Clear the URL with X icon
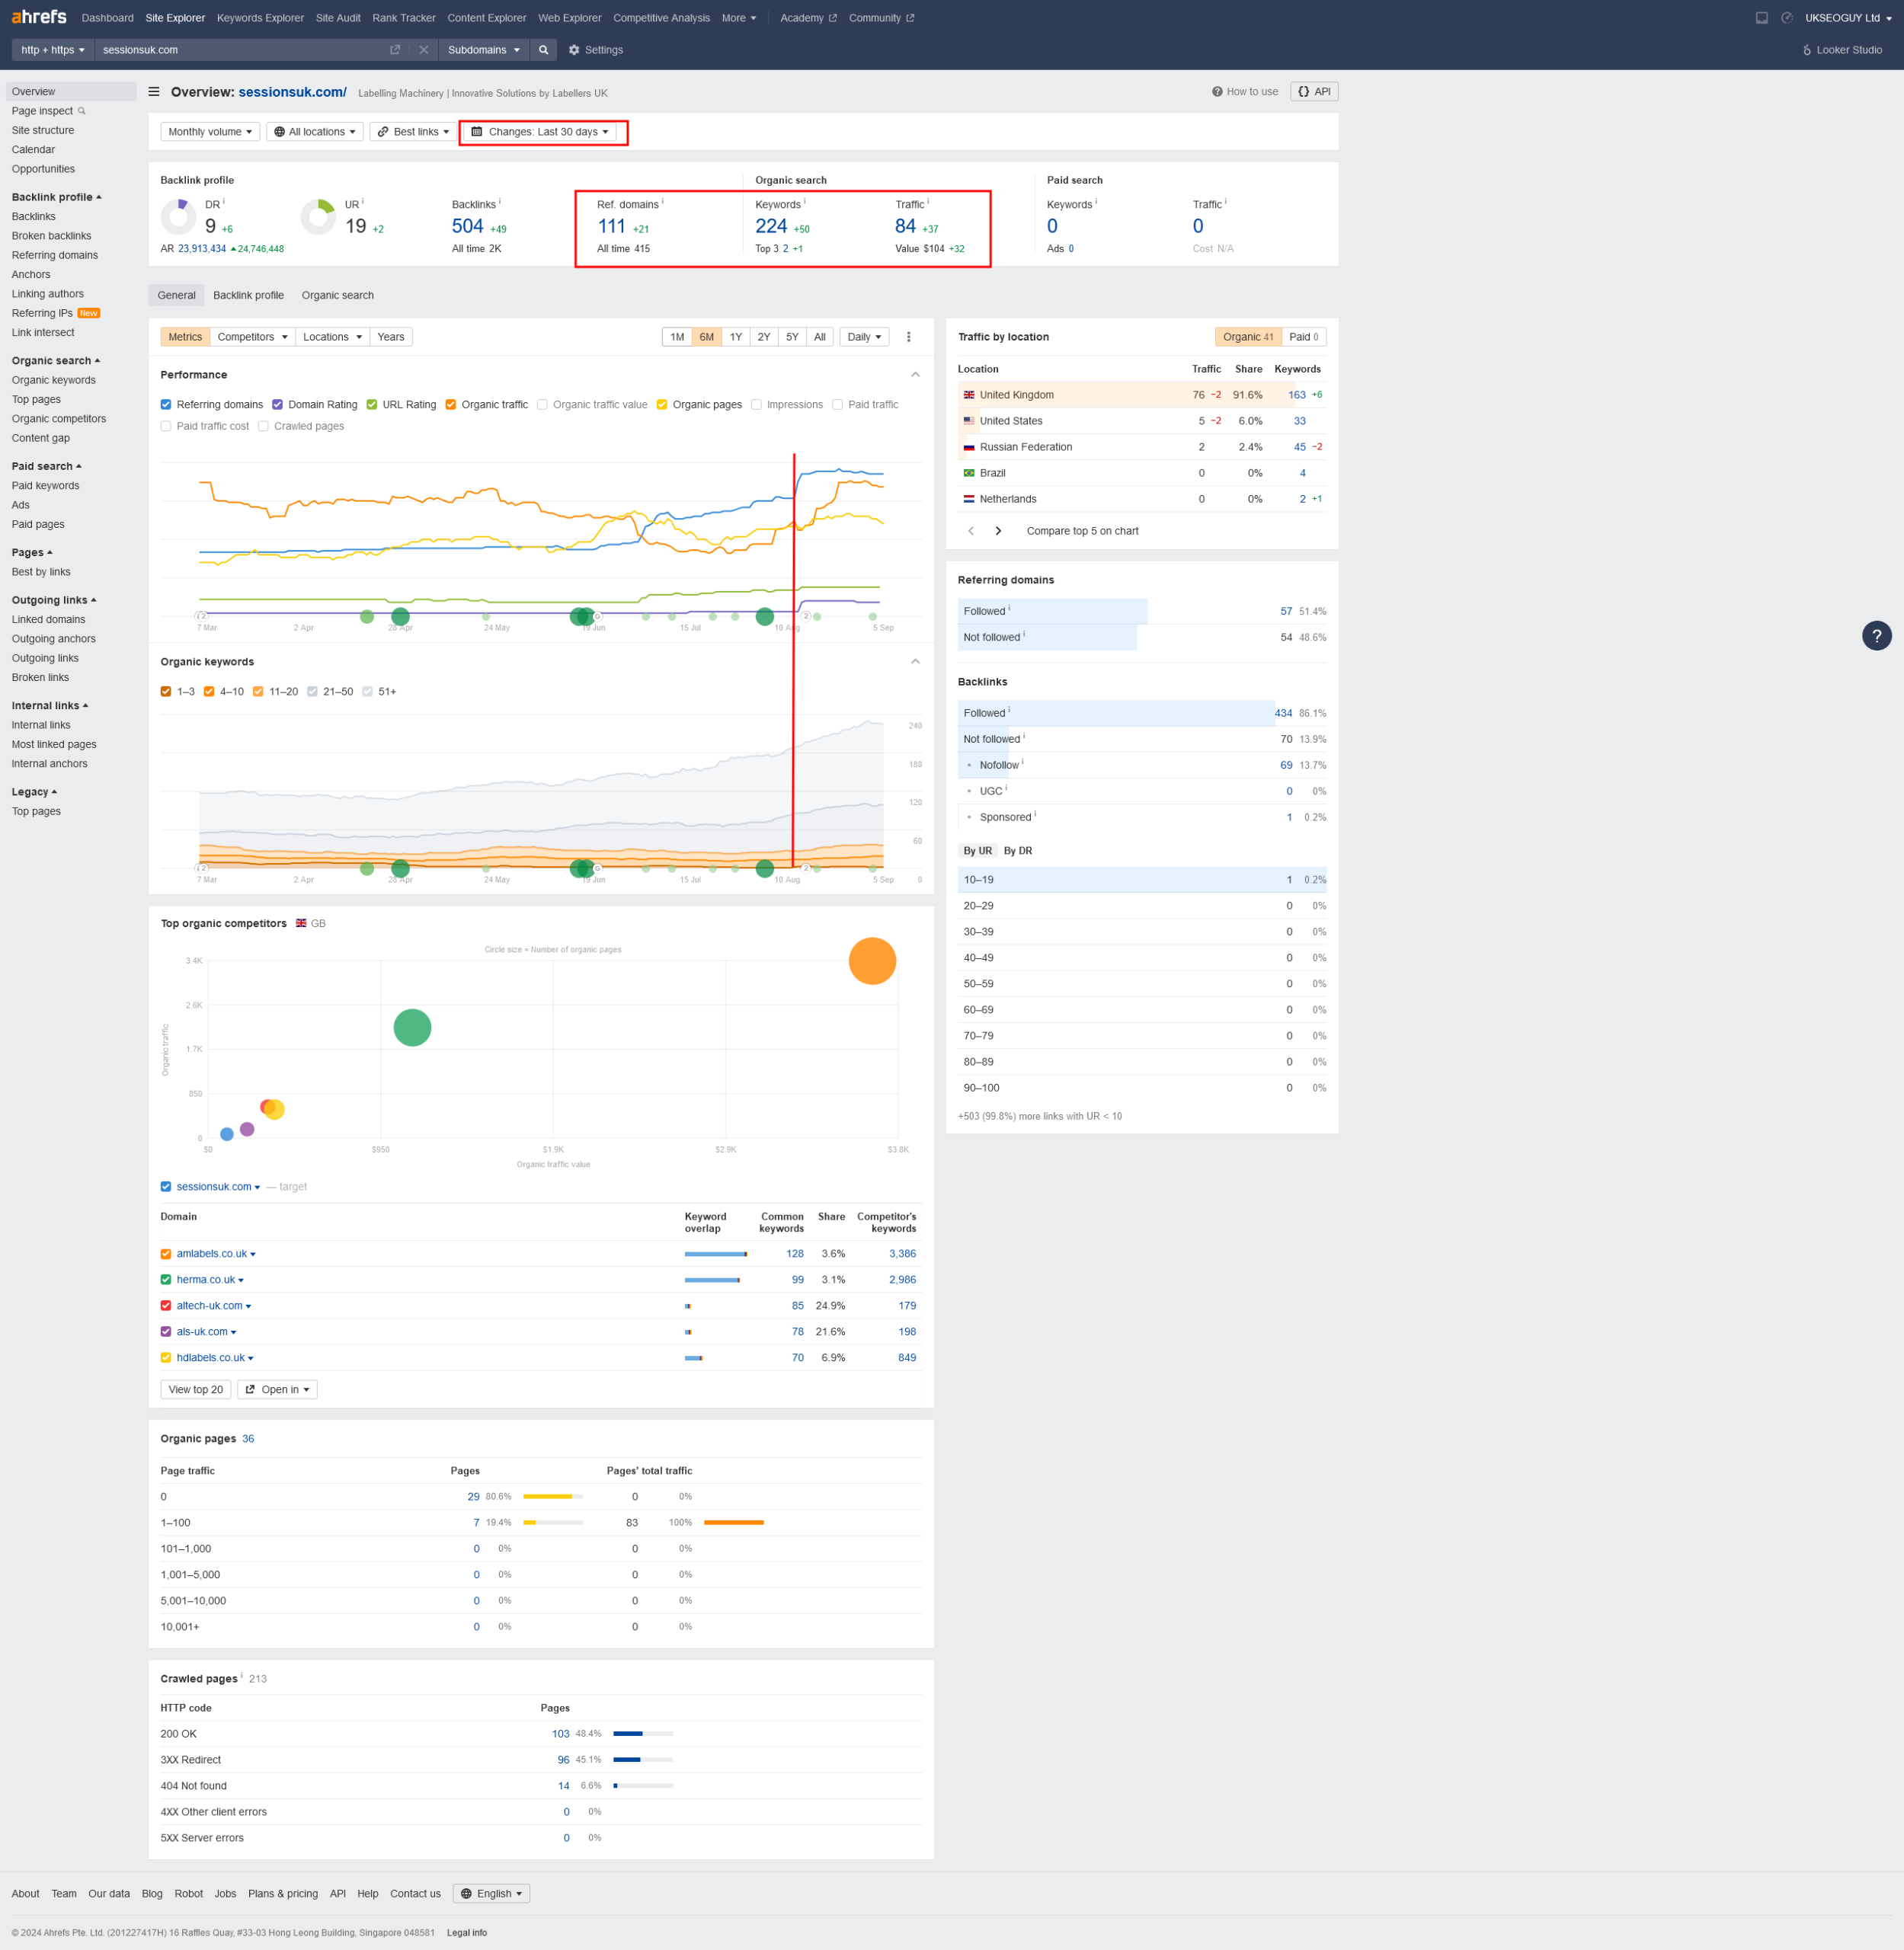1904x1950 pixels. pos(423,50)
